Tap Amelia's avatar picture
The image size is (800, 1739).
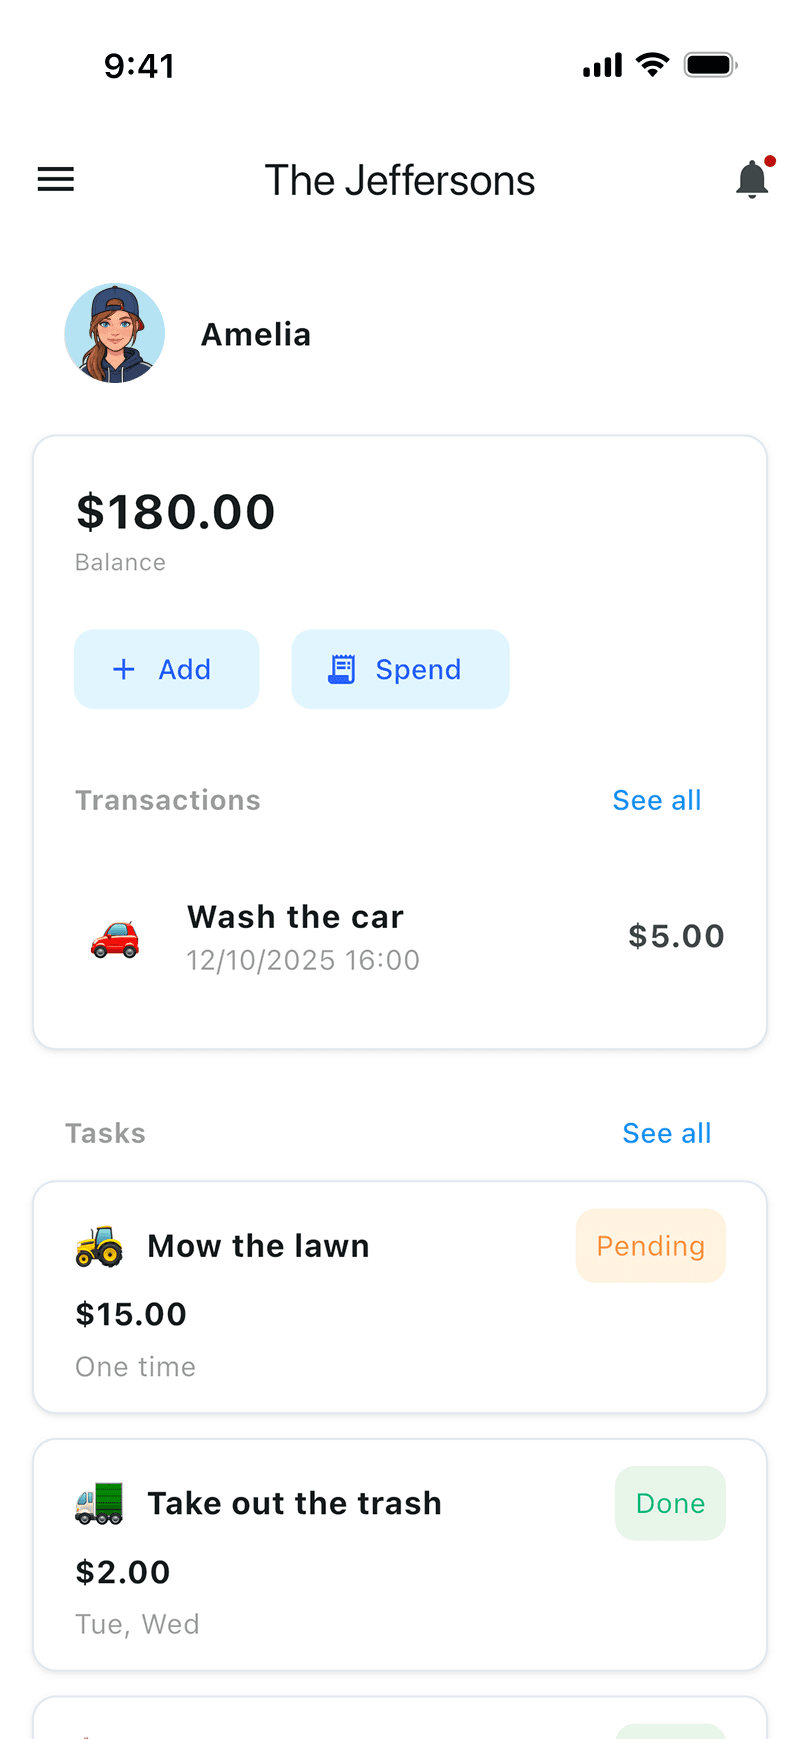click(115, 334)
